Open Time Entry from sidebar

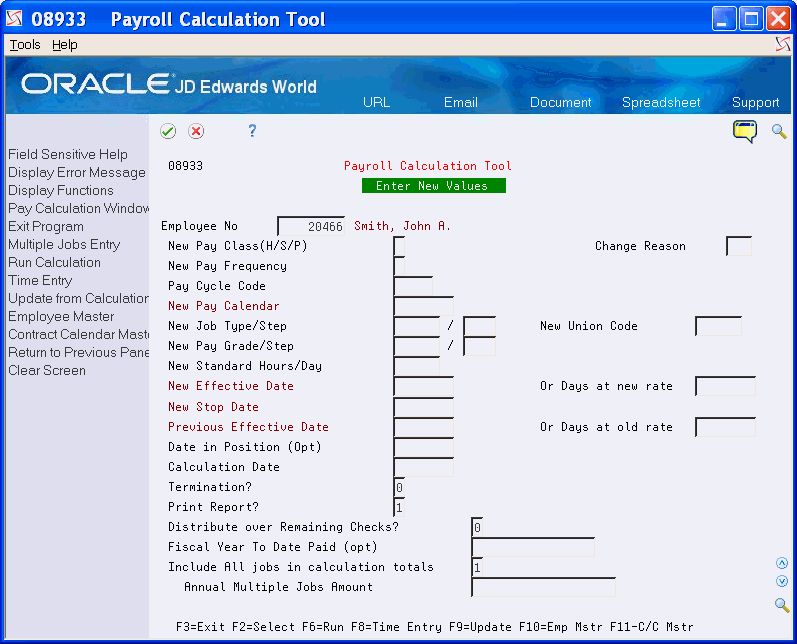coord(40,281)
